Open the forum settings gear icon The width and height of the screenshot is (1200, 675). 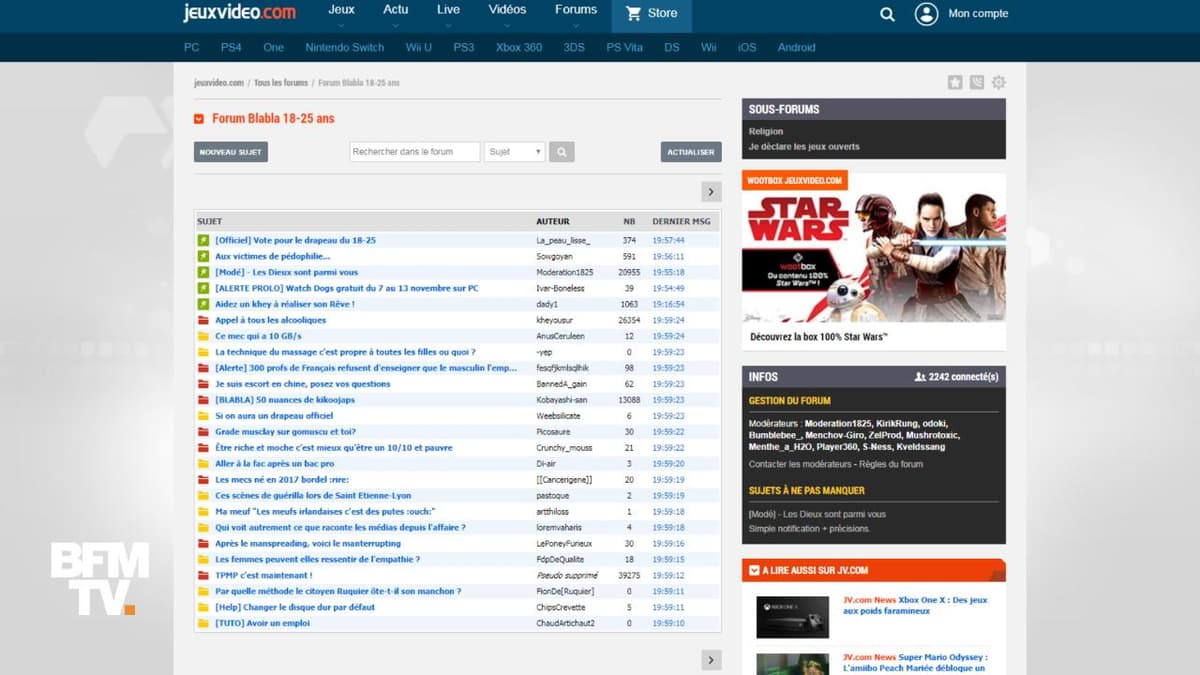pyautogui.click(x=998, y=83)
